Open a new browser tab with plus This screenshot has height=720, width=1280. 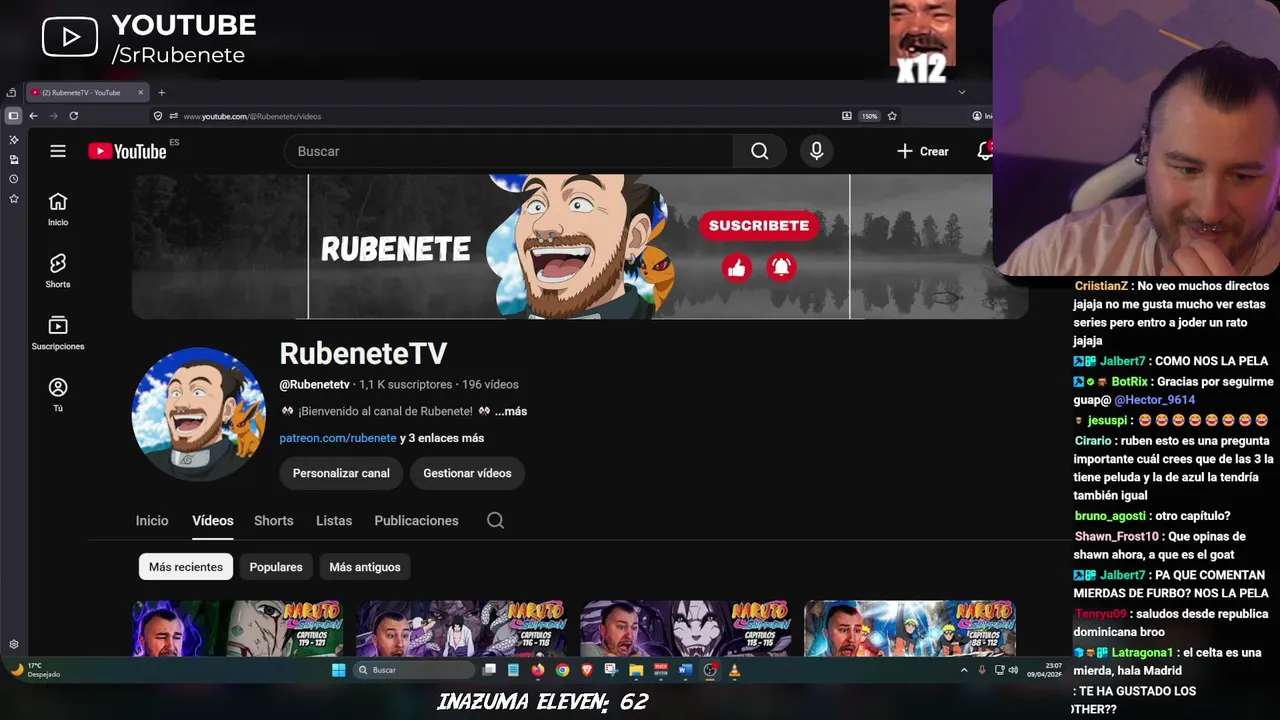coord(161,93)
